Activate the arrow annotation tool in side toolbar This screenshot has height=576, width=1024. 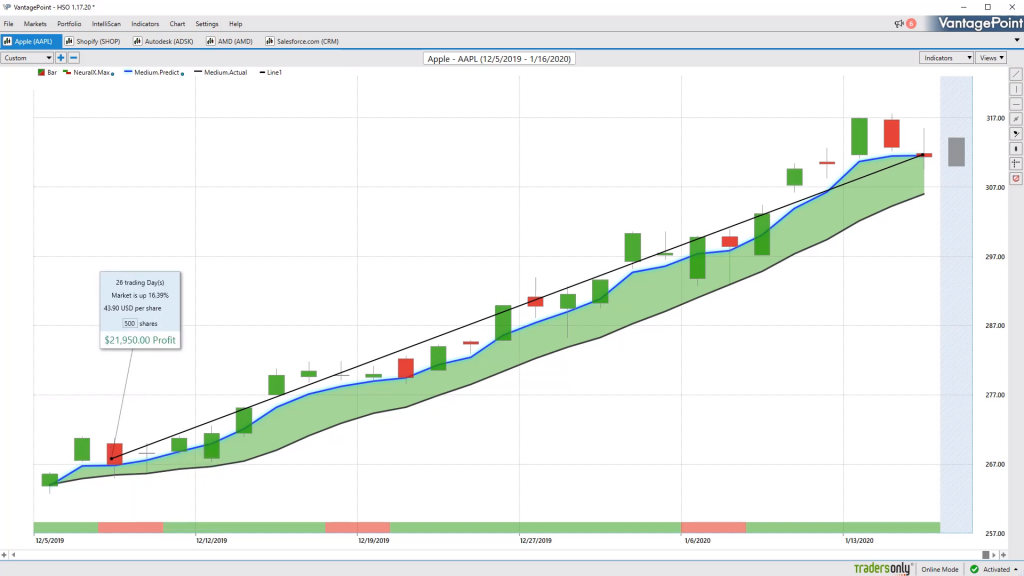1016,134
